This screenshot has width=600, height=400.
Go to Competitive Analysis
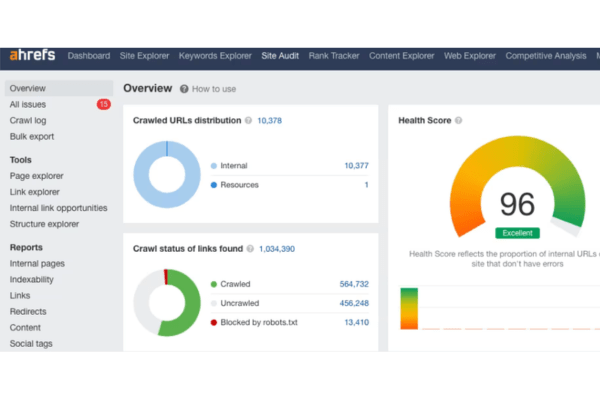(x=546, y=56)
